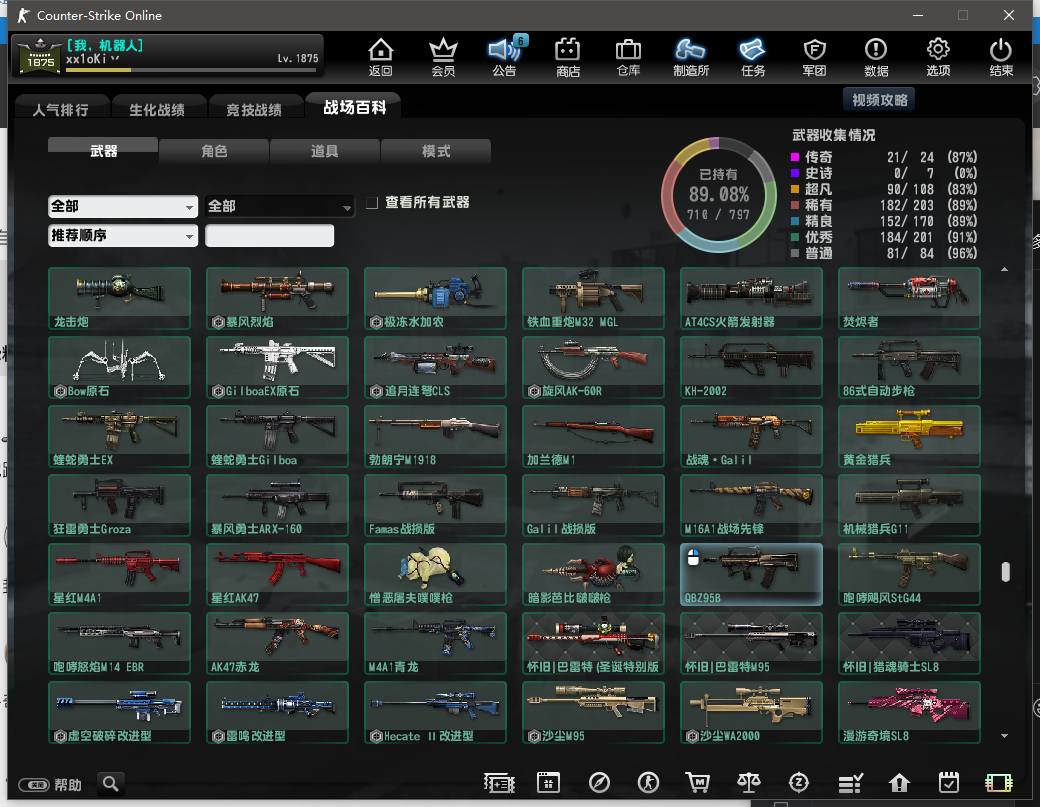Select the 憎恶屠夫喋喋枪 weapon card
The width and height of the screenshot is (1040, 807).
pos(435,574)
